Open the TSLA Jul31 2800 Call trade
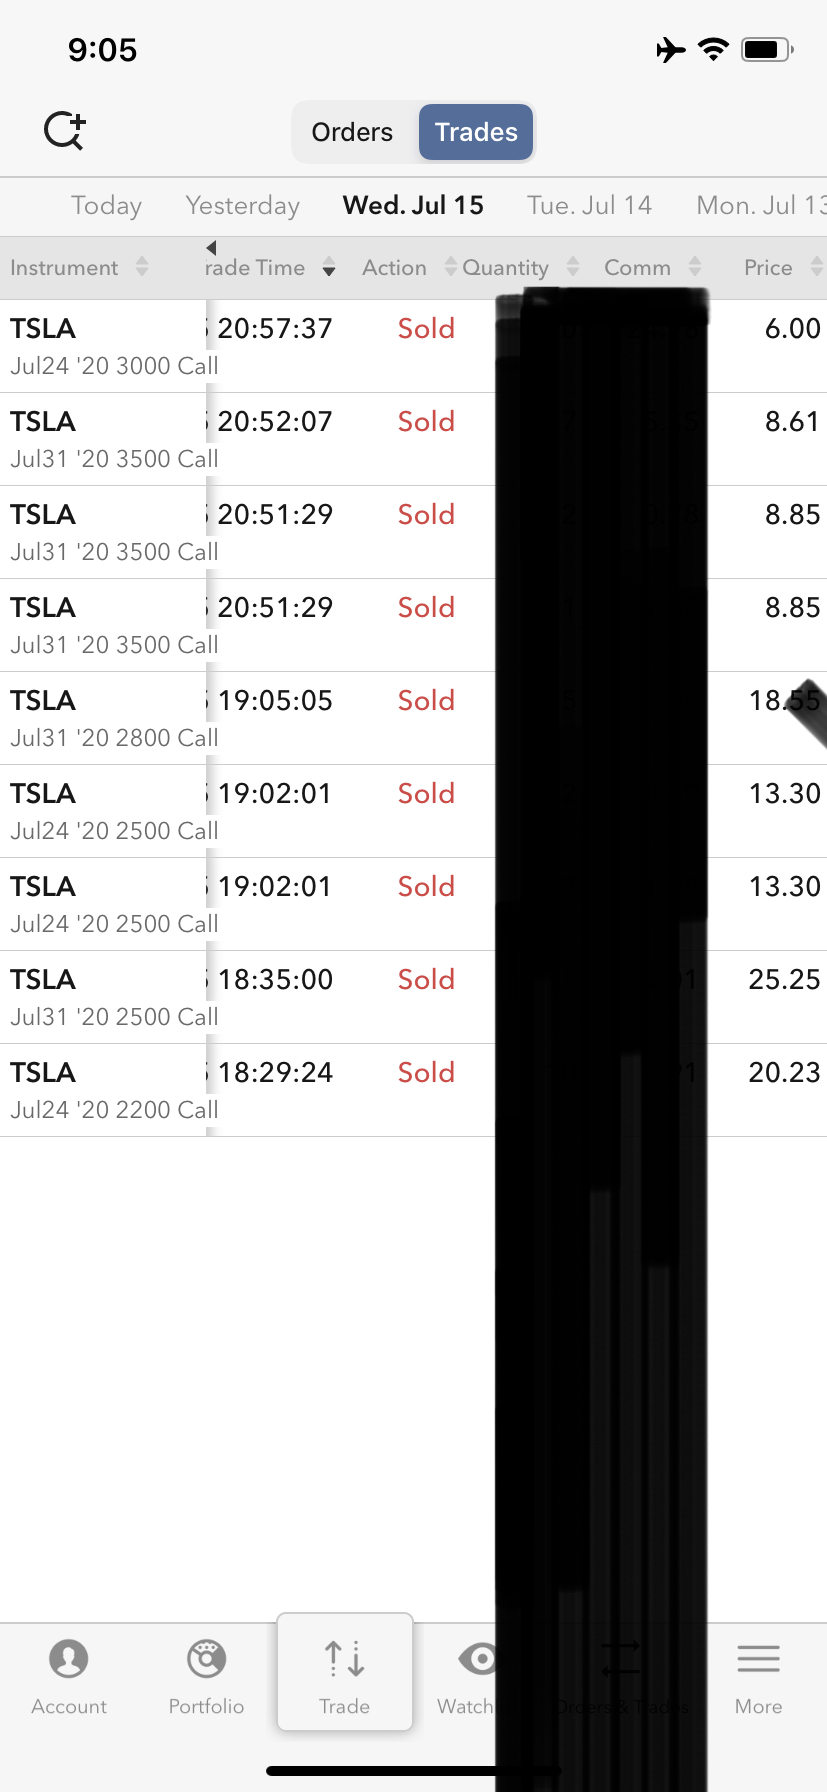827x1792 pixels. coord(114,718)
